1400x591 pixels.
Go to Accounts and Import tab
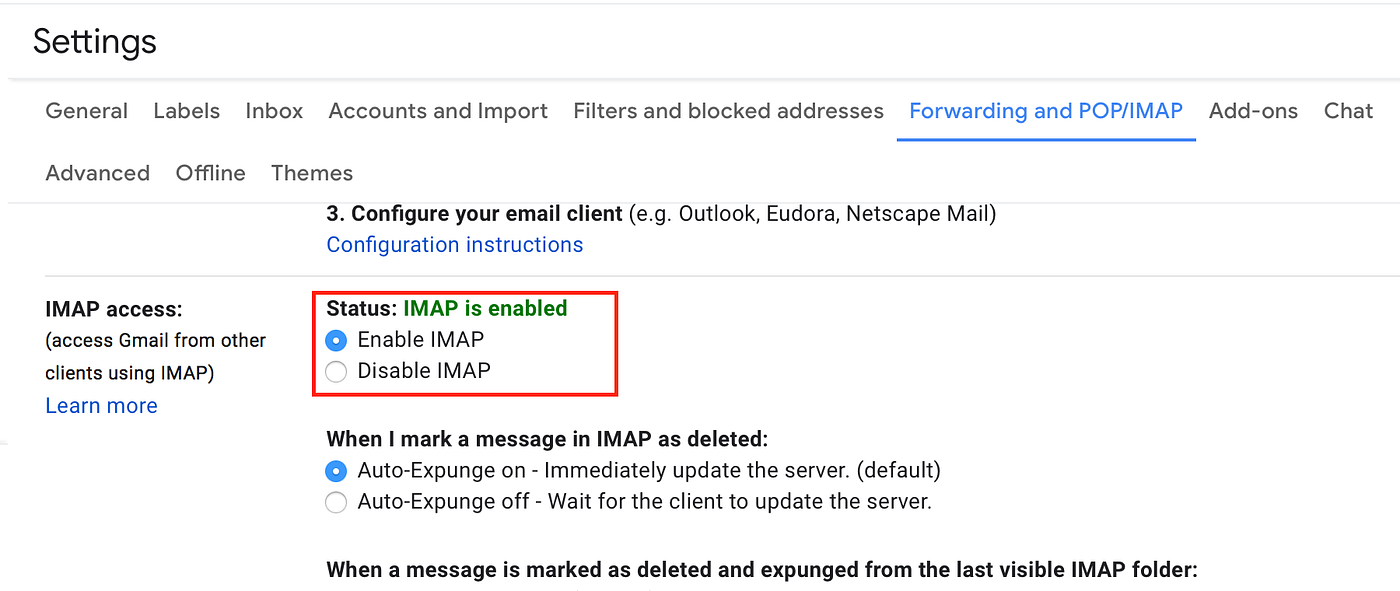pos(438,111)
